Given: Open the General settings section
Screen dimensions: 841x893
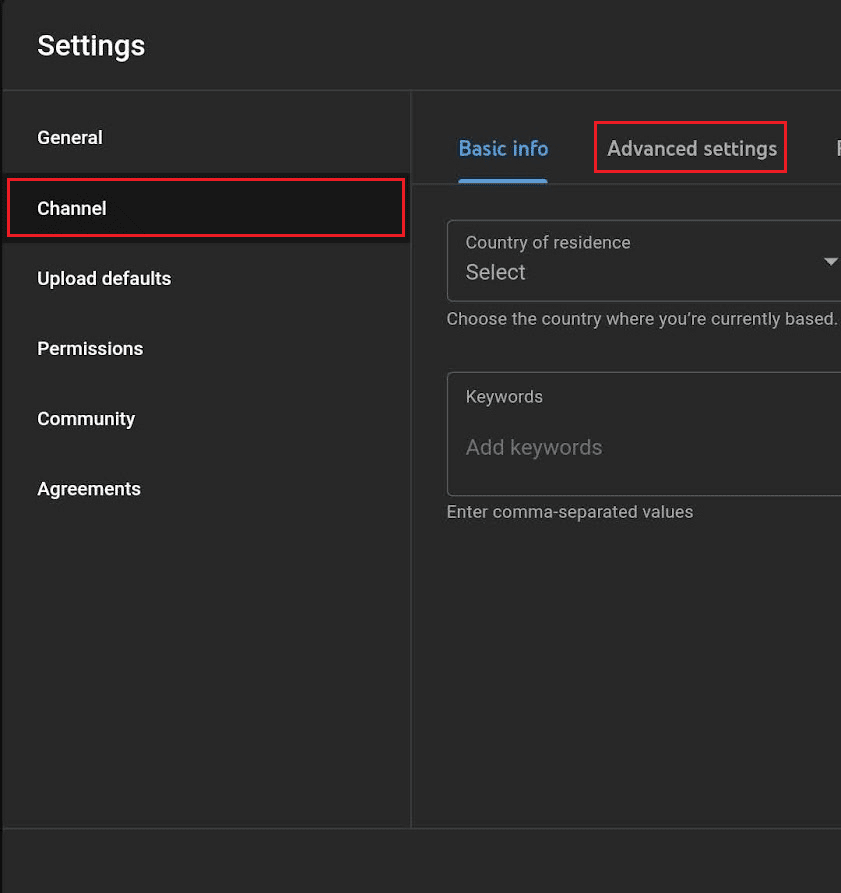Looking at the screenshot, I should pyautogui.click(x=70, y=138).
